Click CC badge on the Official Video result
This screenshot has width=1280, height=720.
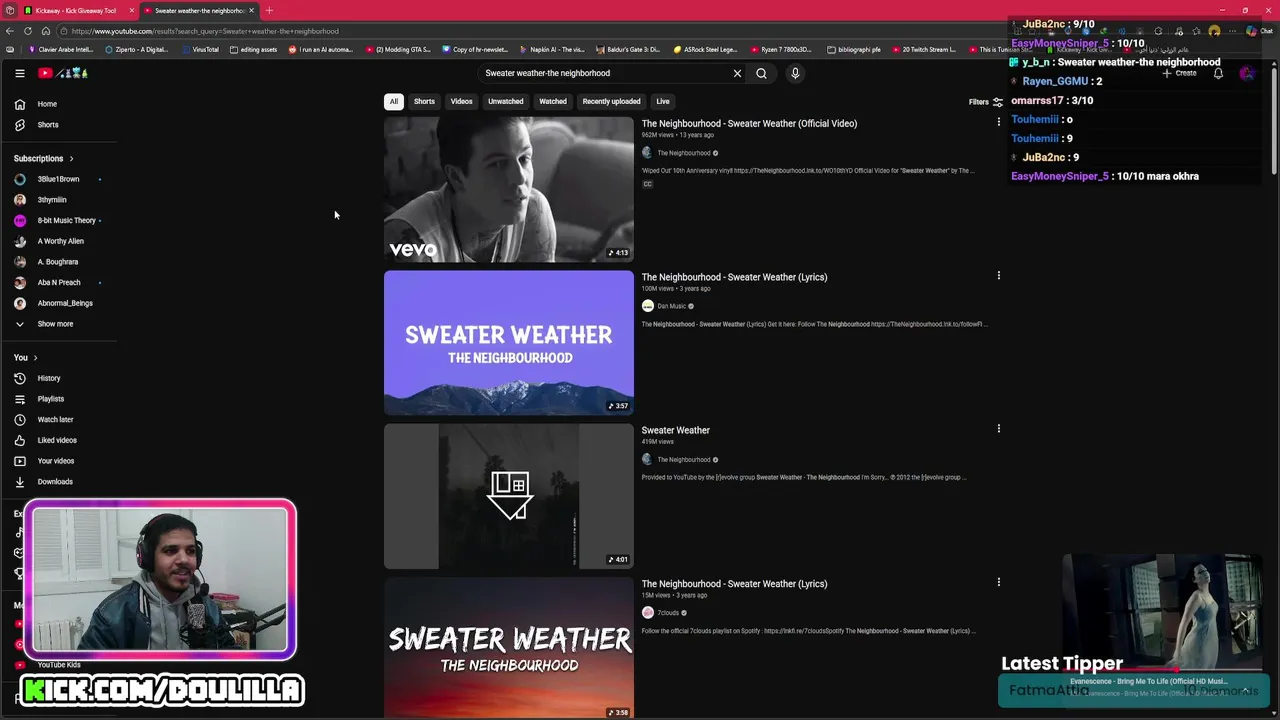(x=647, y=184)
